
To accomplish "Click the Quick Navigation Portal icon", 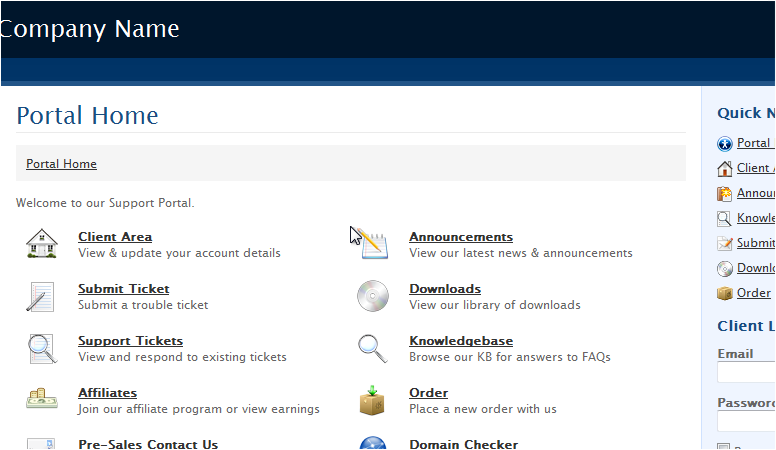I will 725,144.
